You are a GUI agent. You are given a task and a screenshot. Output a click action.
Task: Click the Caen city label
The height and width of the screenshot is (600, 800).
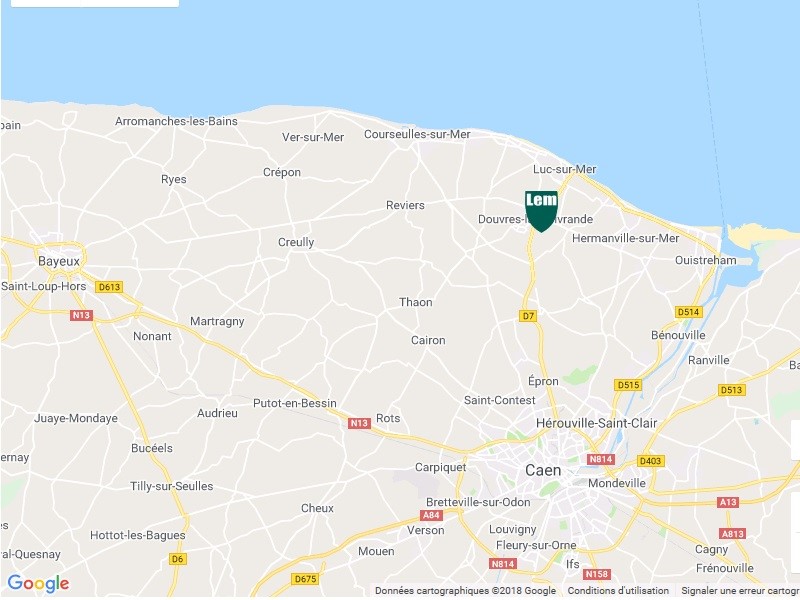(x=543, y=470)
